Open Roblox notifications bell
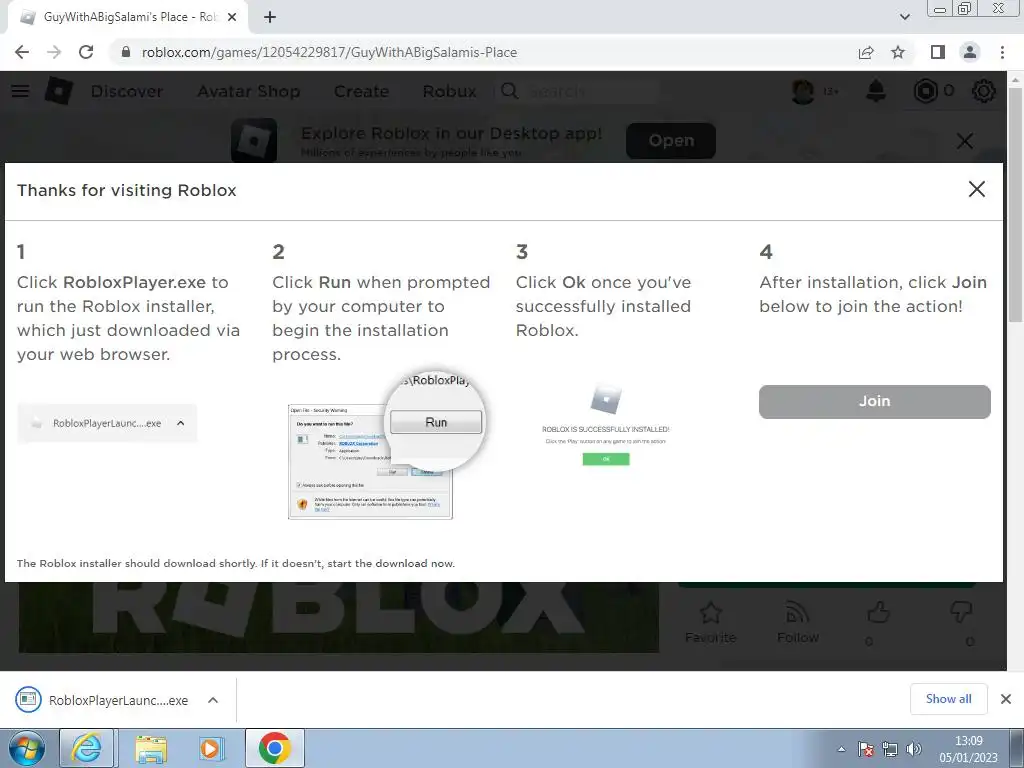Viewport: 1024px width, 768px height. (x=876, y=91)
